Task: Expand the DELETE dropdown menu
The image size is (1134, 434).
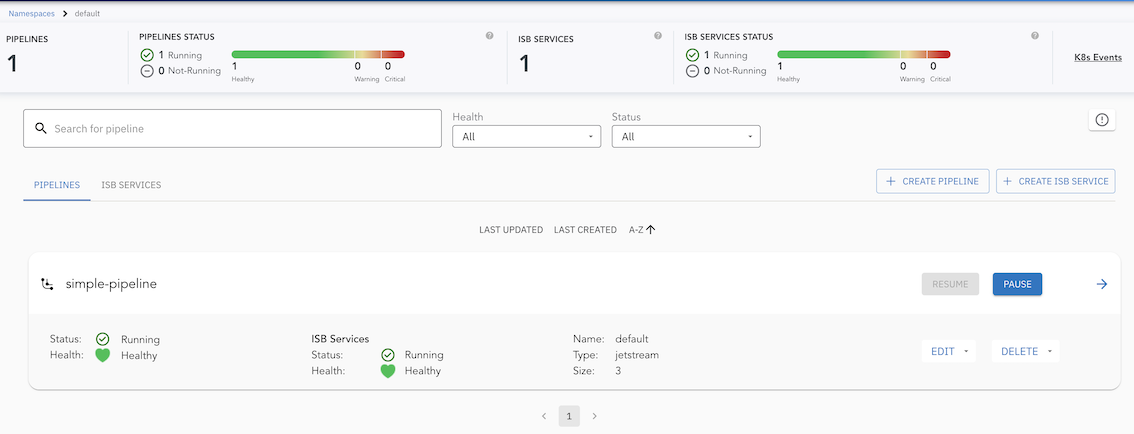Action: (x=1026, y=352)
